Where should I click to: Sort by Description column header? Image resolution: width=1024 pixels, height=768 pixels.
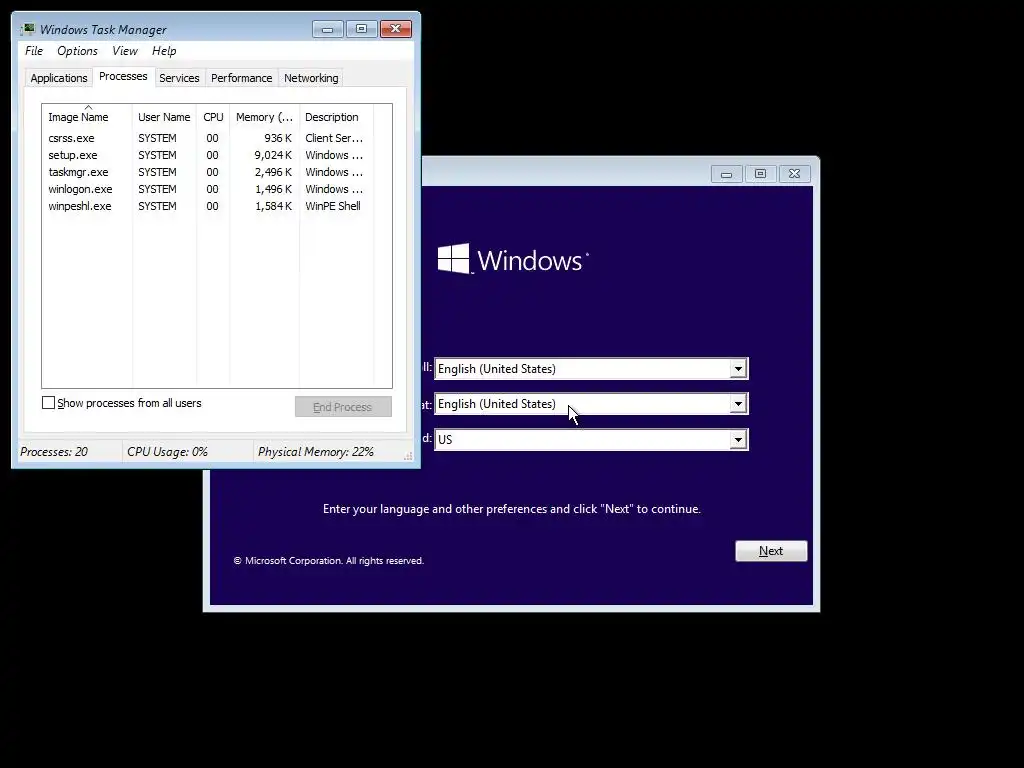click(x=336, y=117)
